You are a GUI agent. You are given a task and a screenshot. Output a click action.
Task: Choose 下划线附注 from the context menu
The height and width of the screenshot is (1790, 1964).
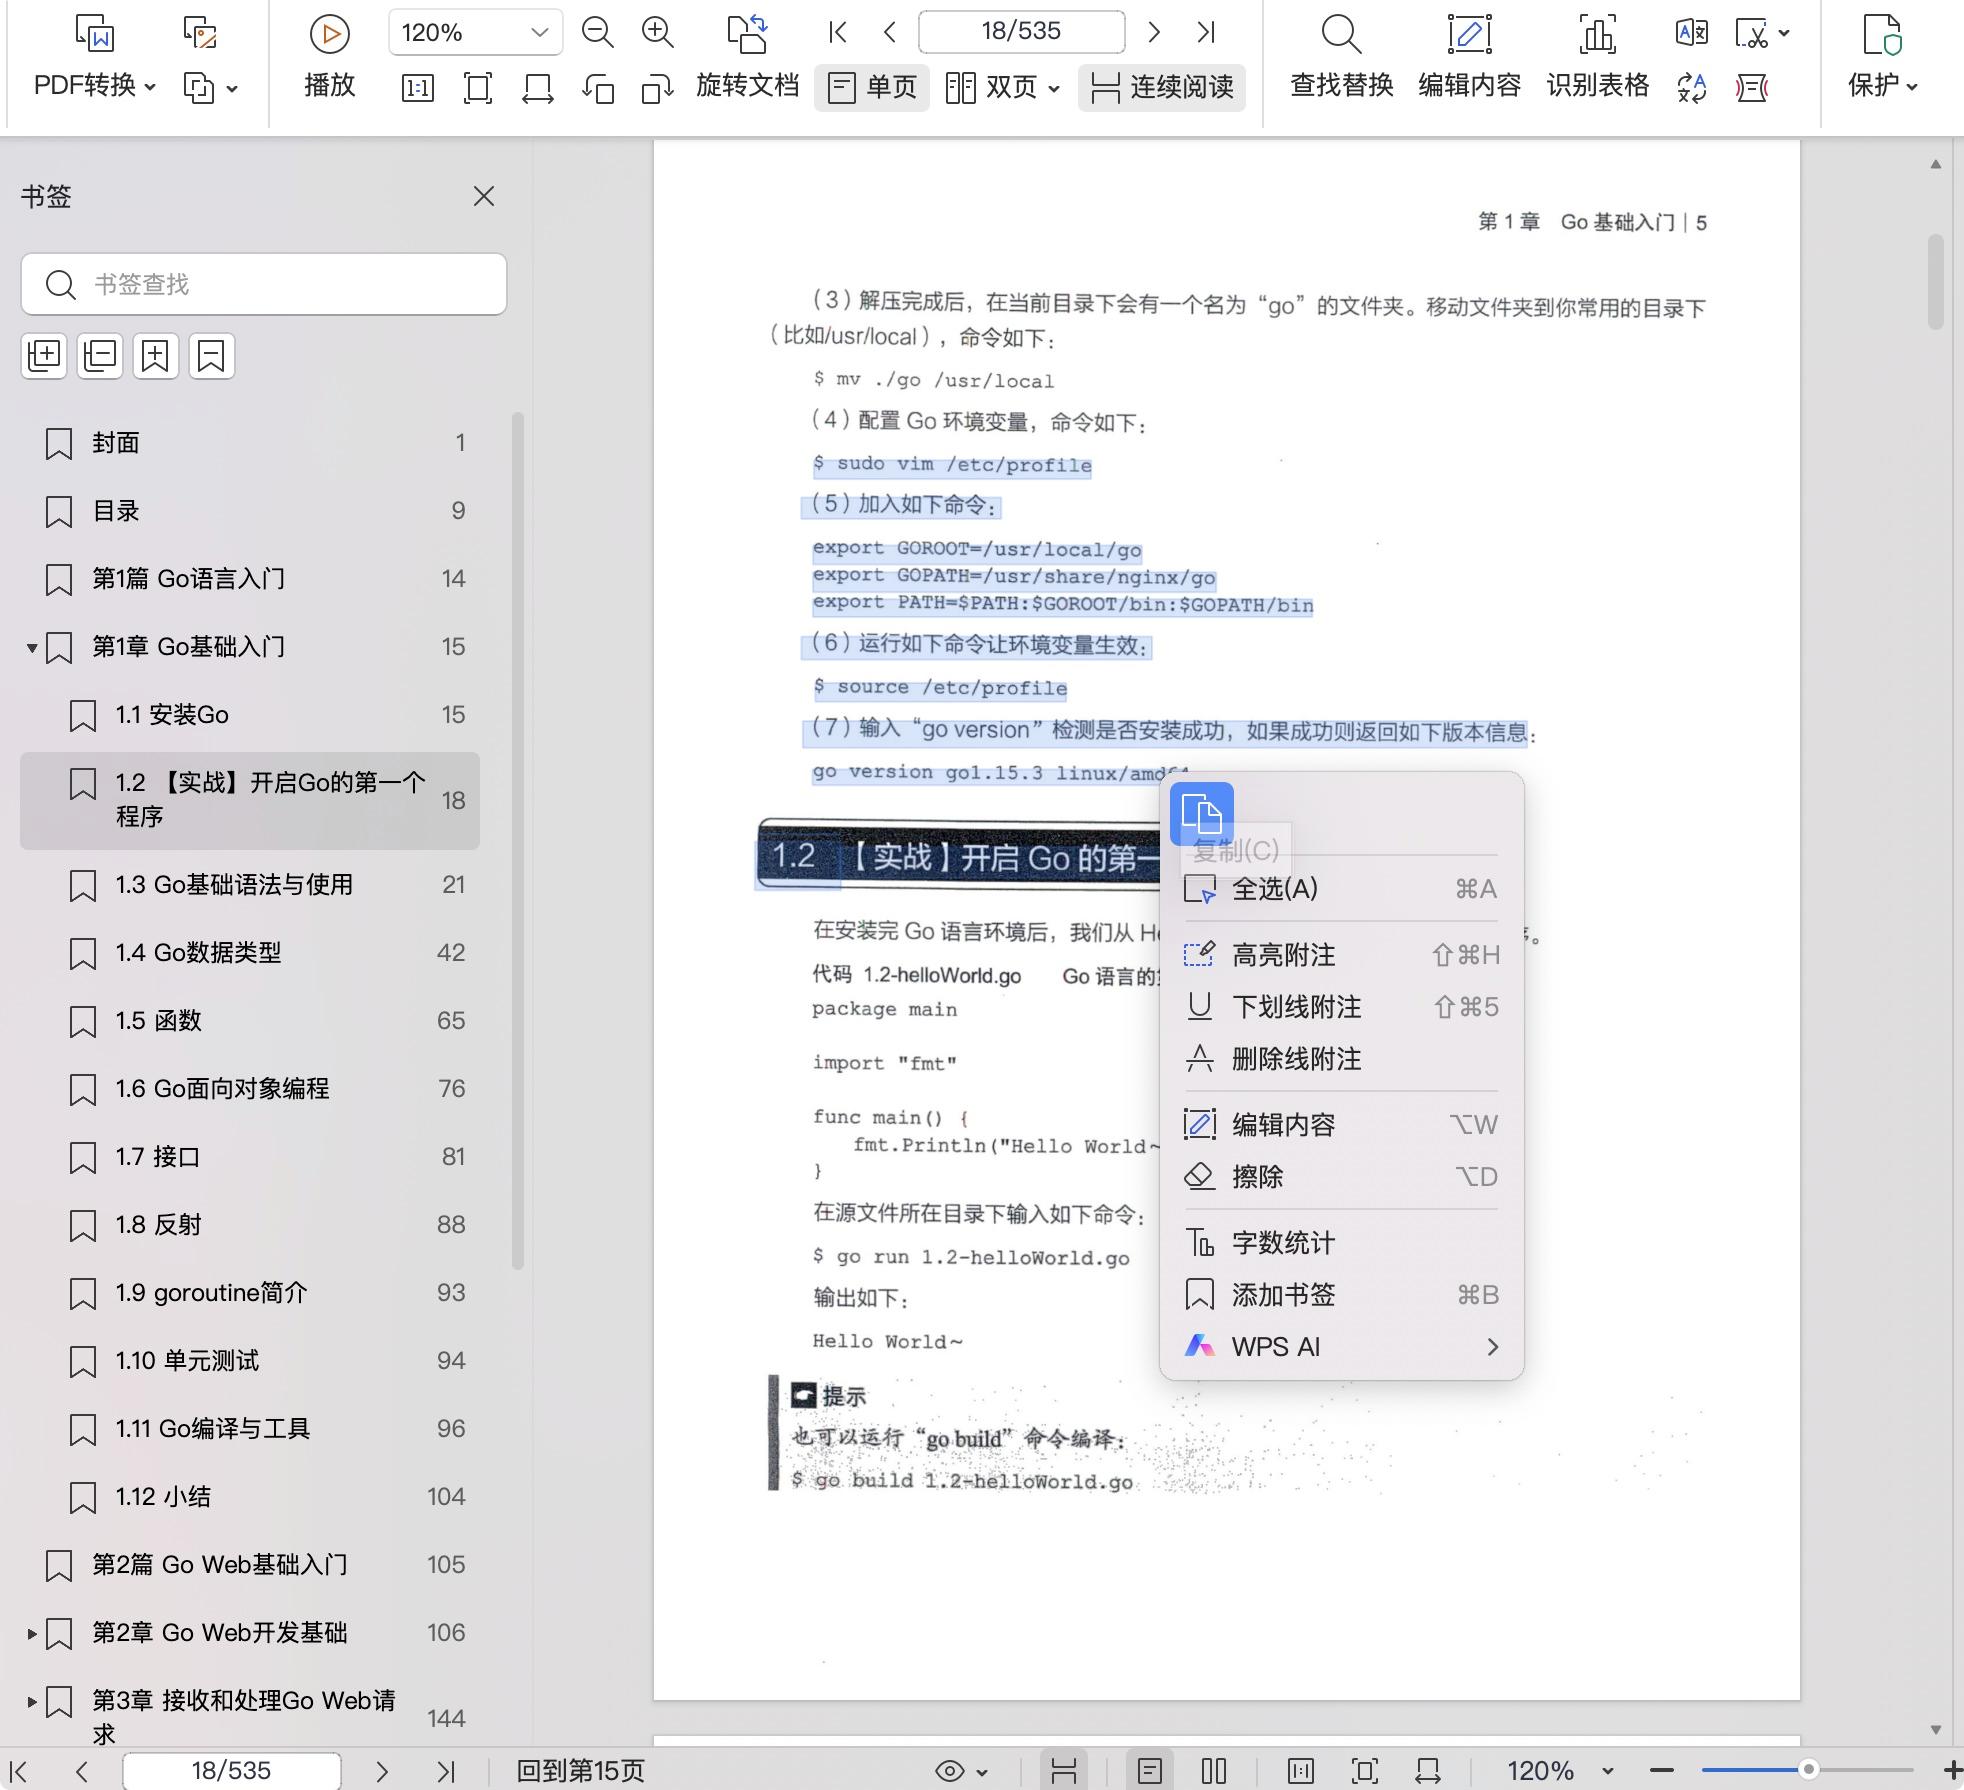[x=1341, y=1007]
